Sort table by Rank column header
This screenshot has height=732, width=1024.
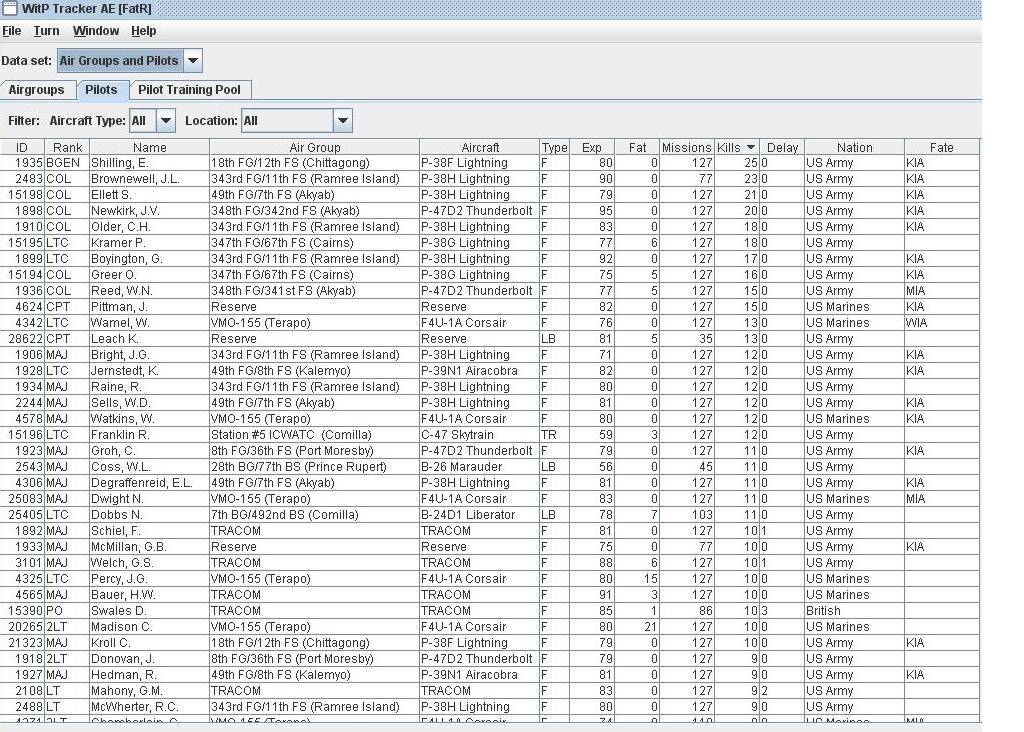coord(67,148)
